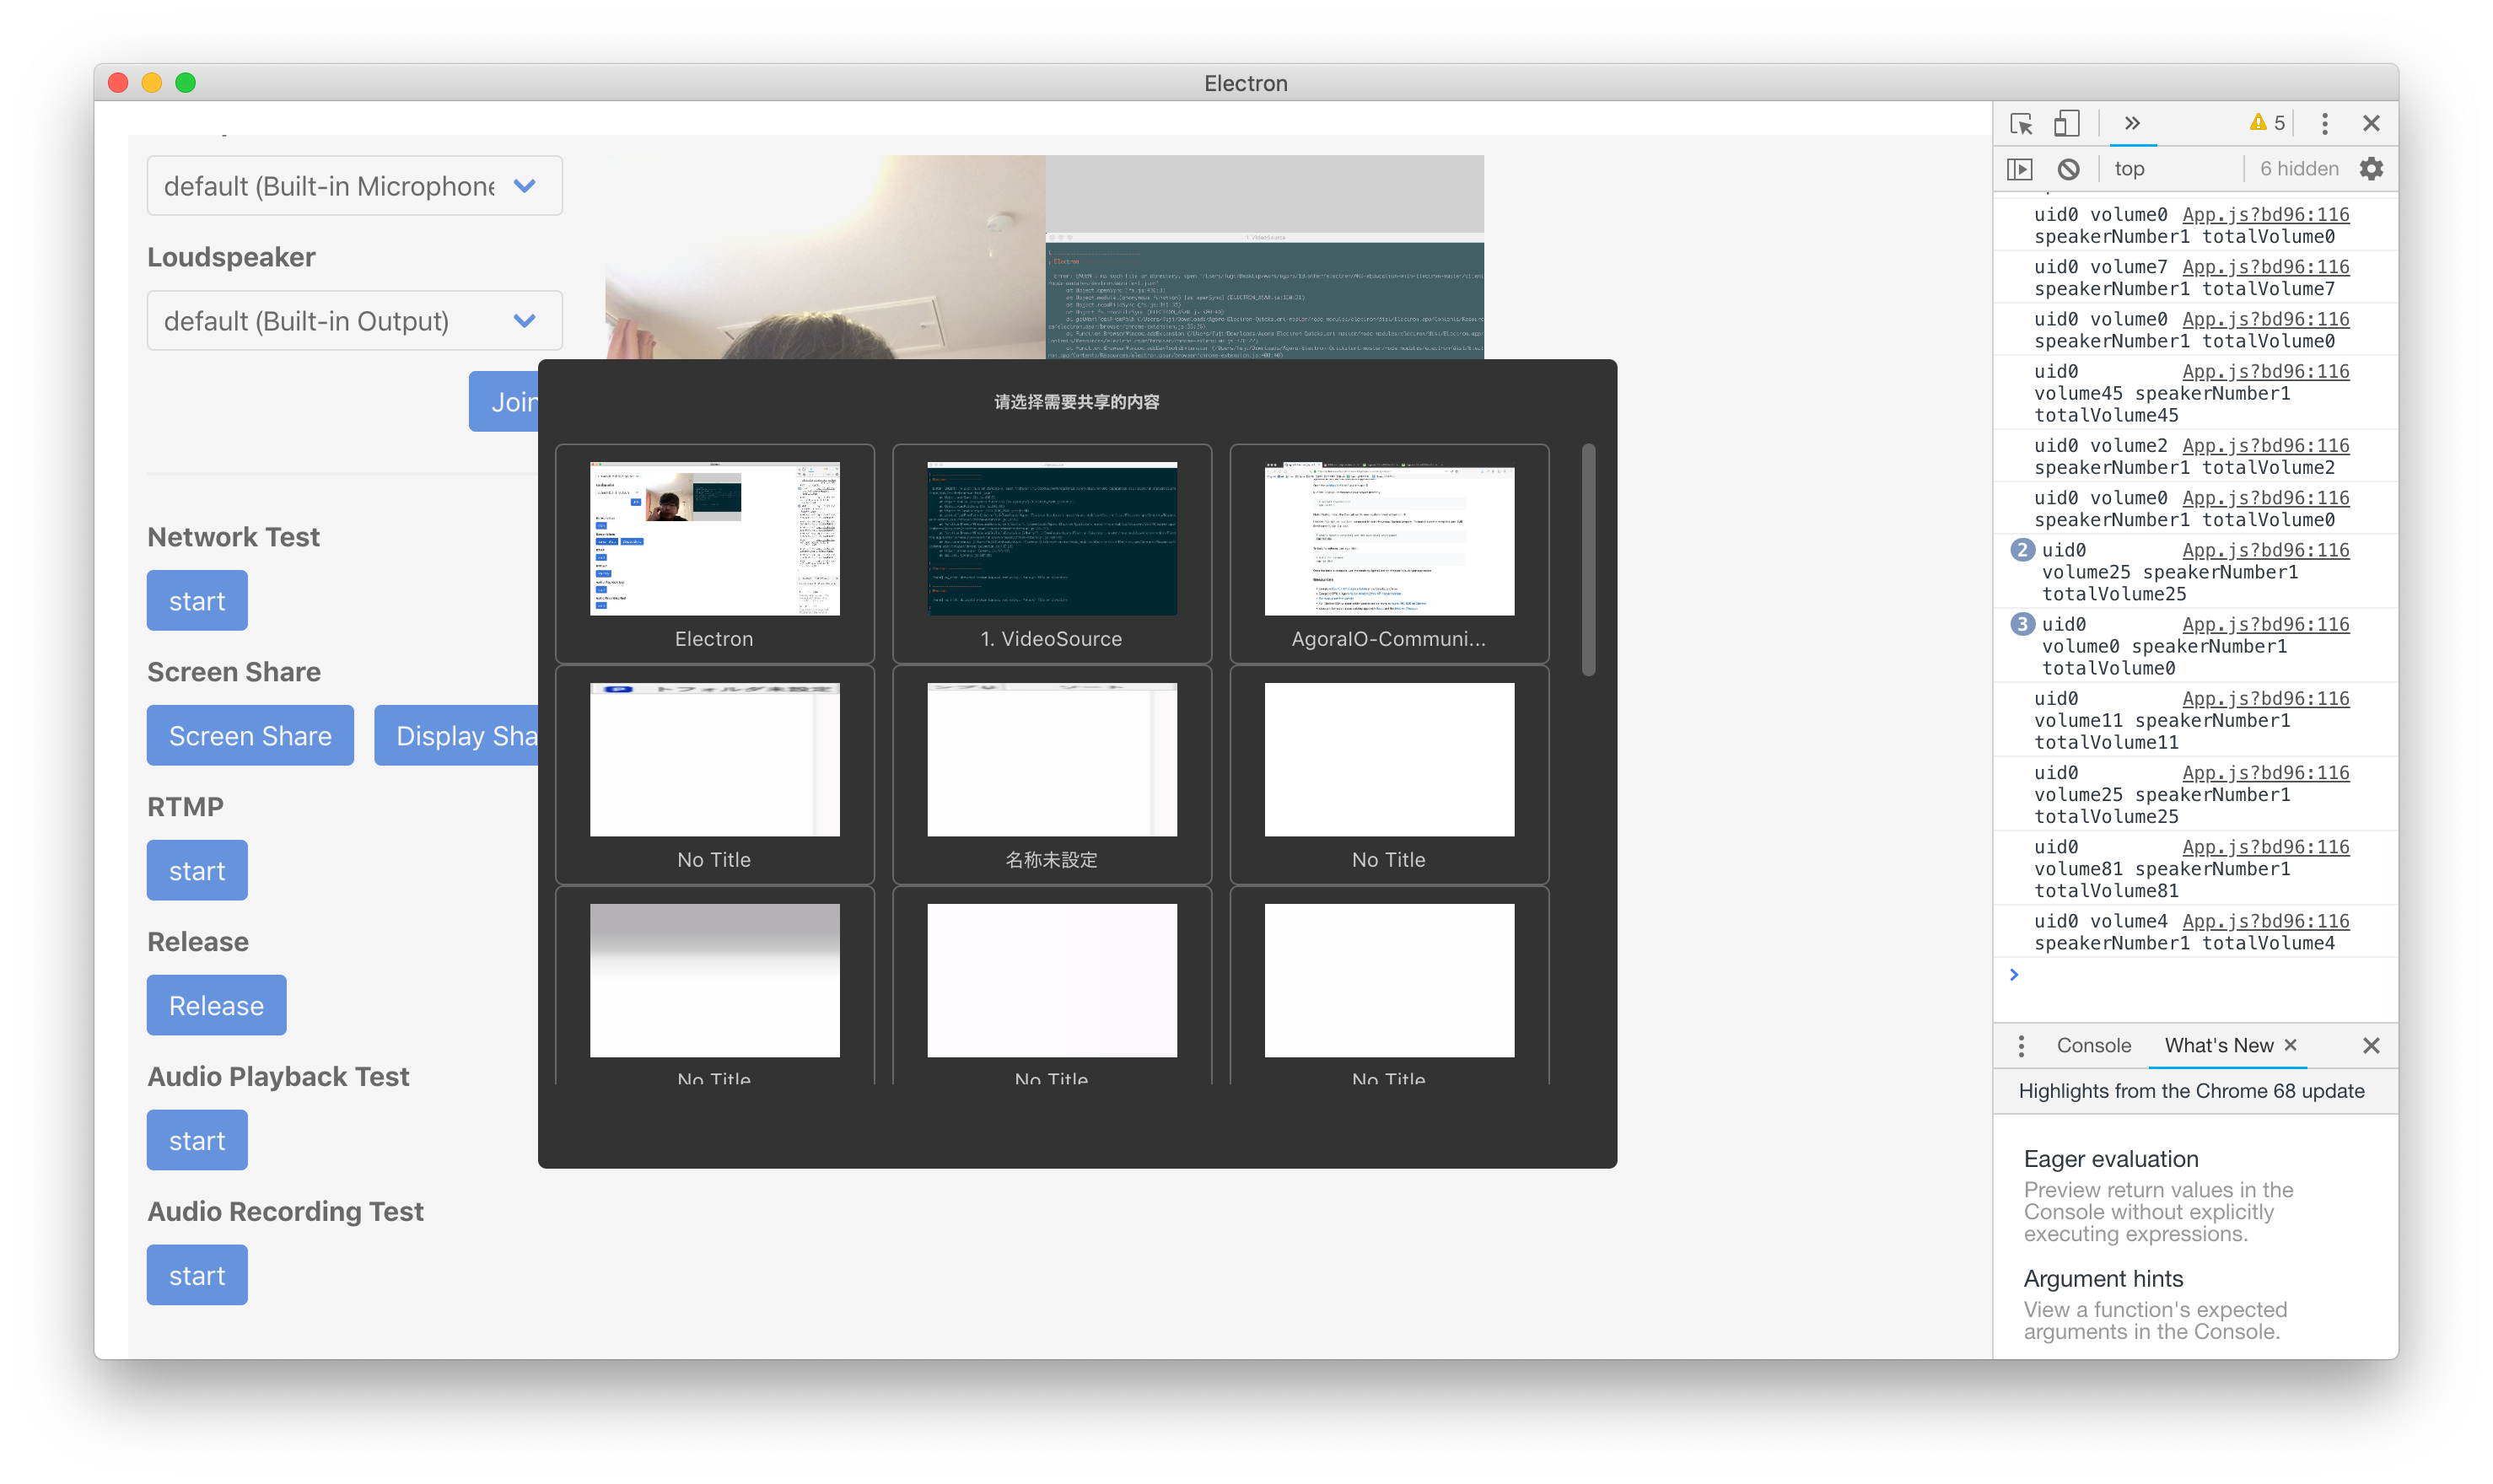Expand the Loudspeaker output dropdown
Viewport: 2493px width, 1484px height.
354,321
